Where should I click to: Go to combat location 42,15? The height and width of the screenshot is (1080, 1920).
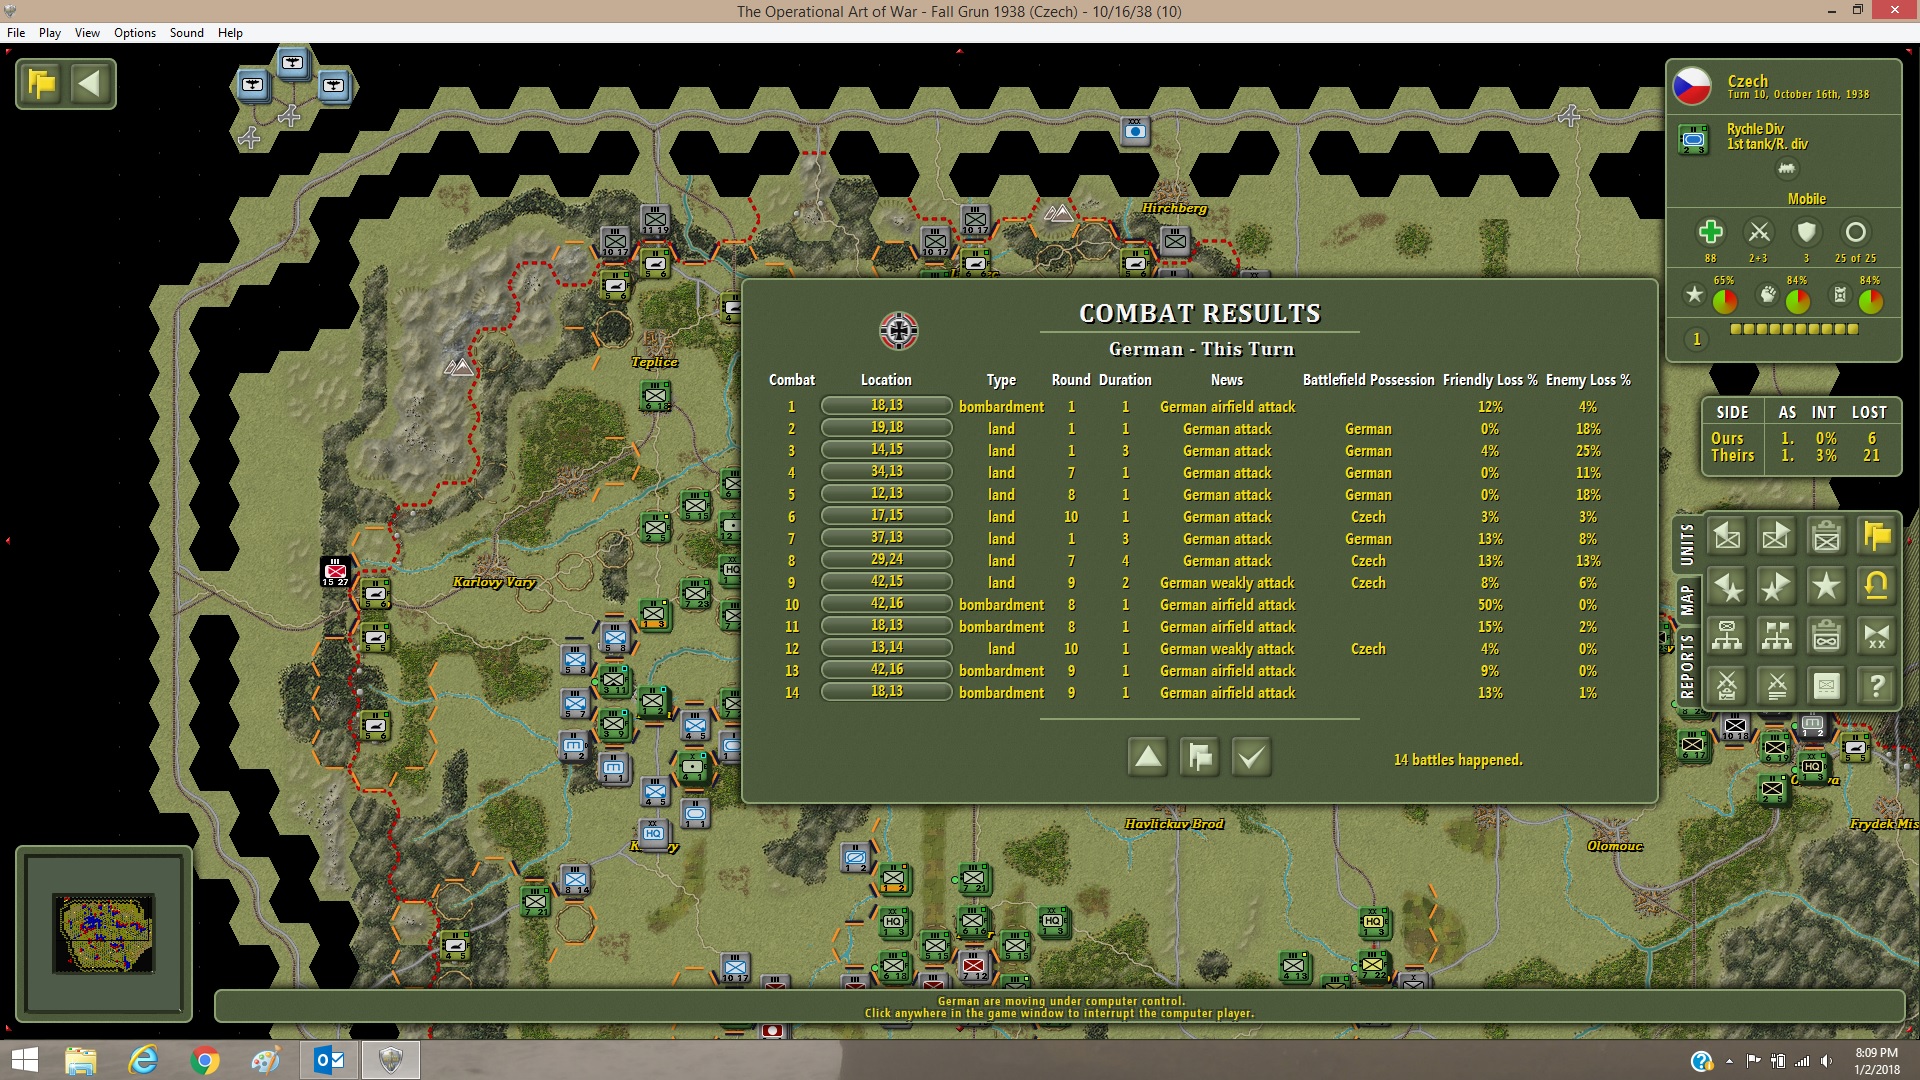click(886, 582)
